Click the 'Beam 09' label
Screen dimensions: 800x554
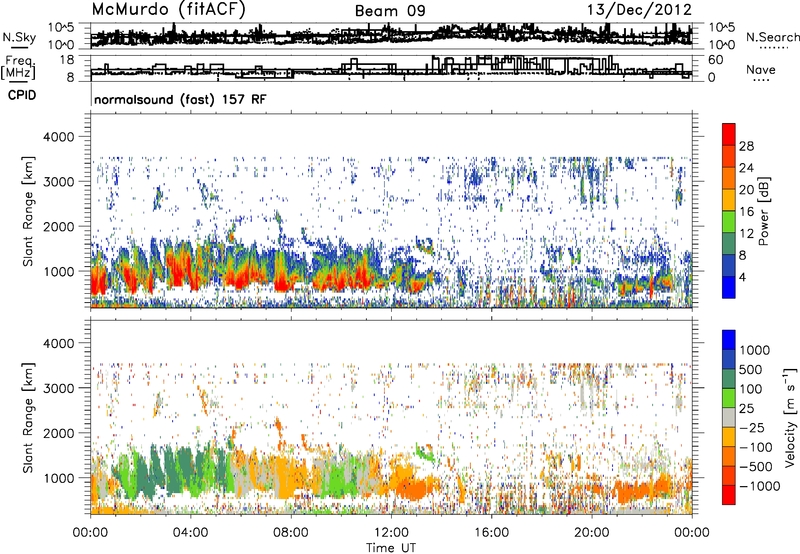click(x=390, y=11)
